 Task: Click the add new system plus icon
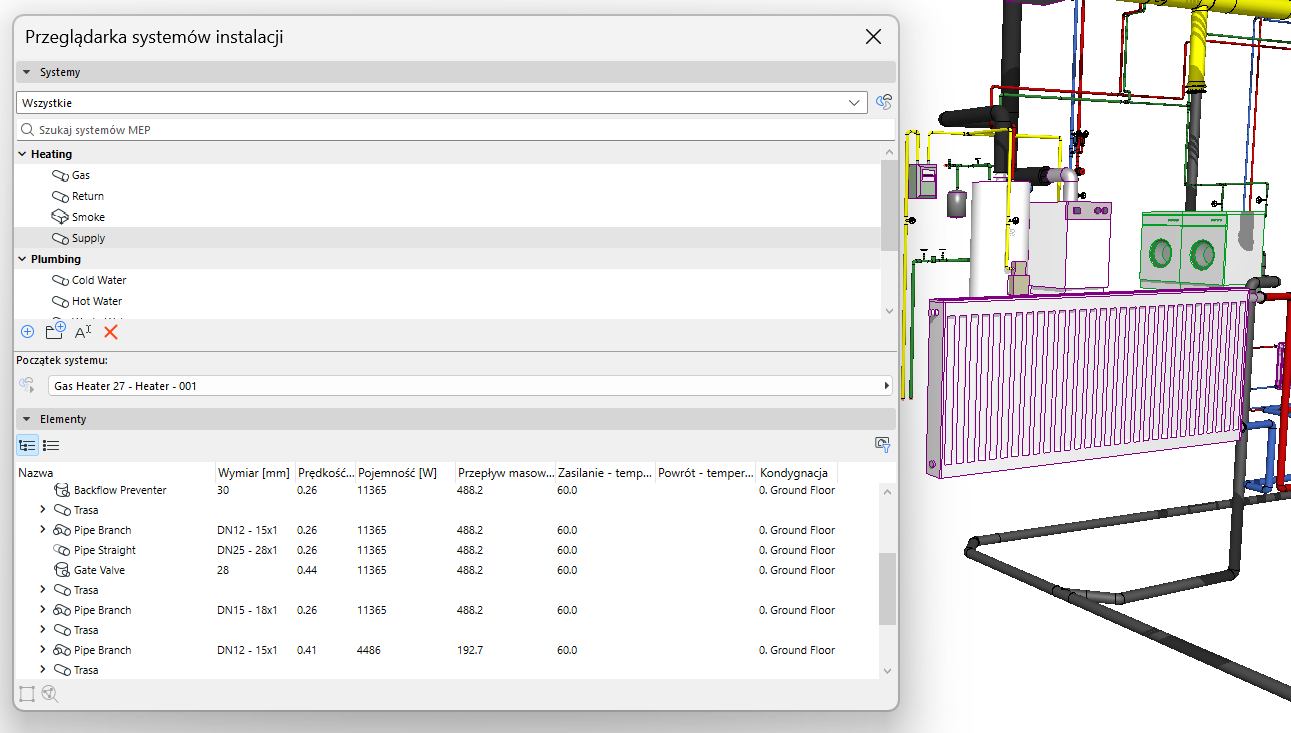click(27, 331)
